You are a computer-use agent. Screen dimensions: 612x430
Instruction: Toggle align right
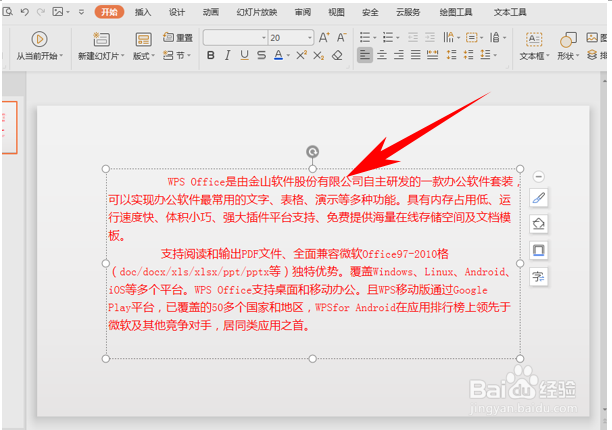click(399, 55)
